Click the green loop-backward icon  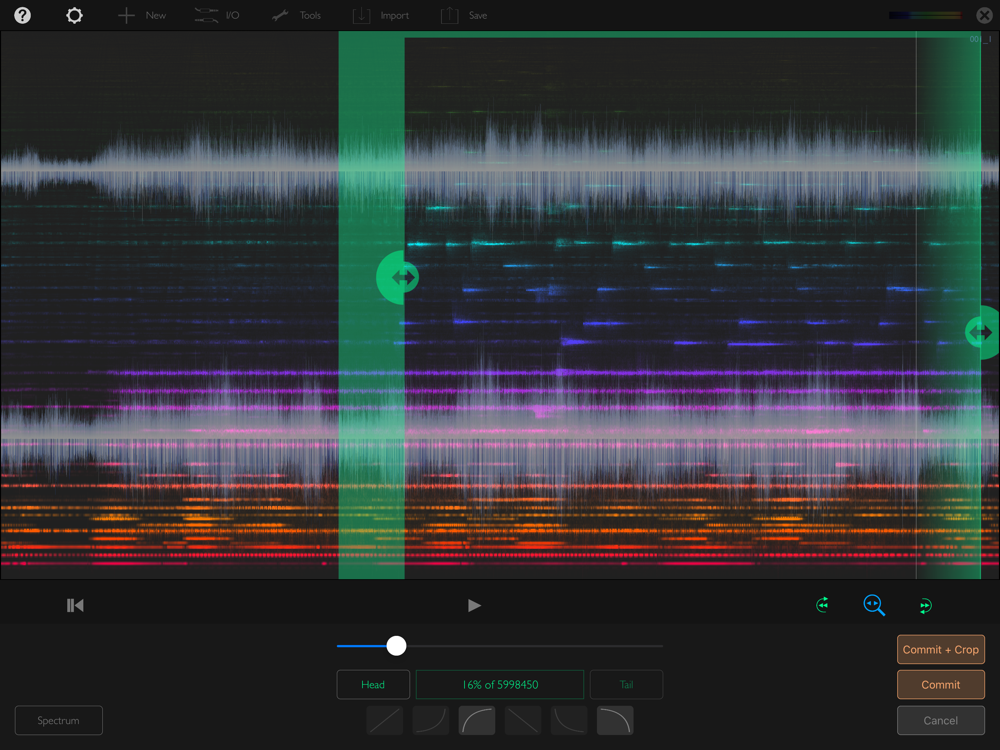click(822, 605)
